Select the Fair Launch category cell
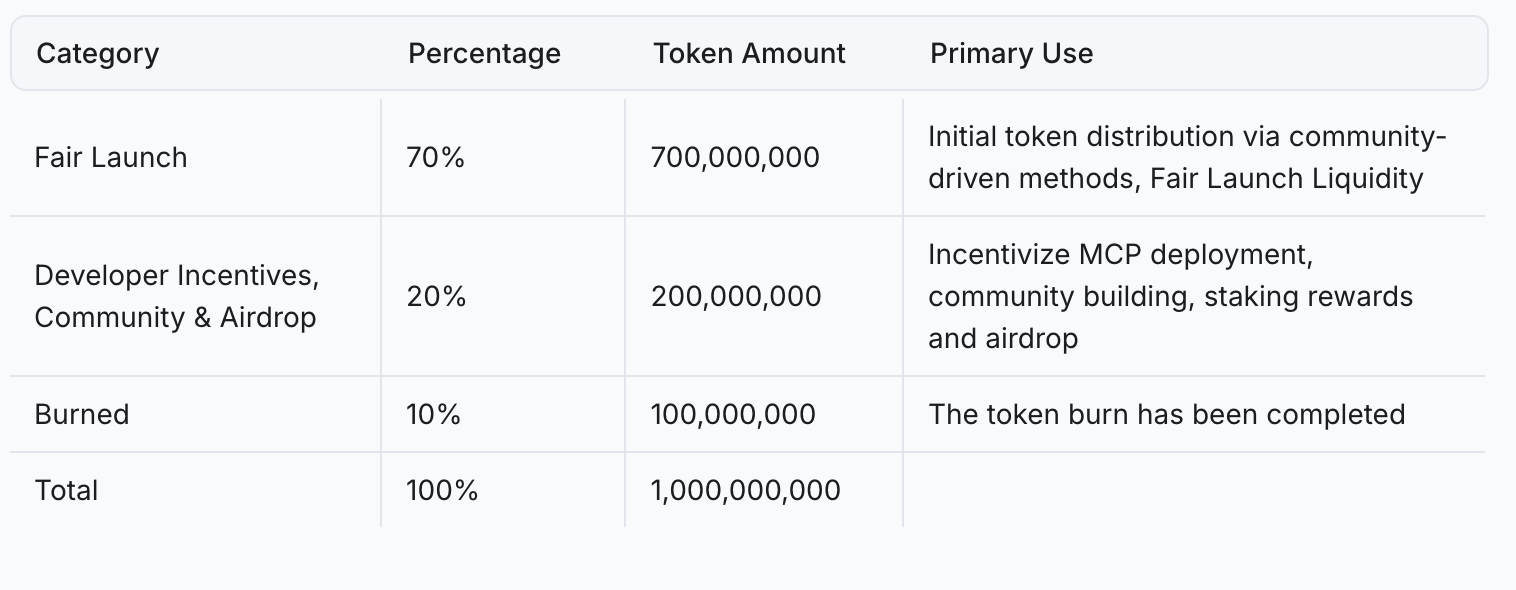This screenshot has width=1516, height=590. [x=111, y=157]
